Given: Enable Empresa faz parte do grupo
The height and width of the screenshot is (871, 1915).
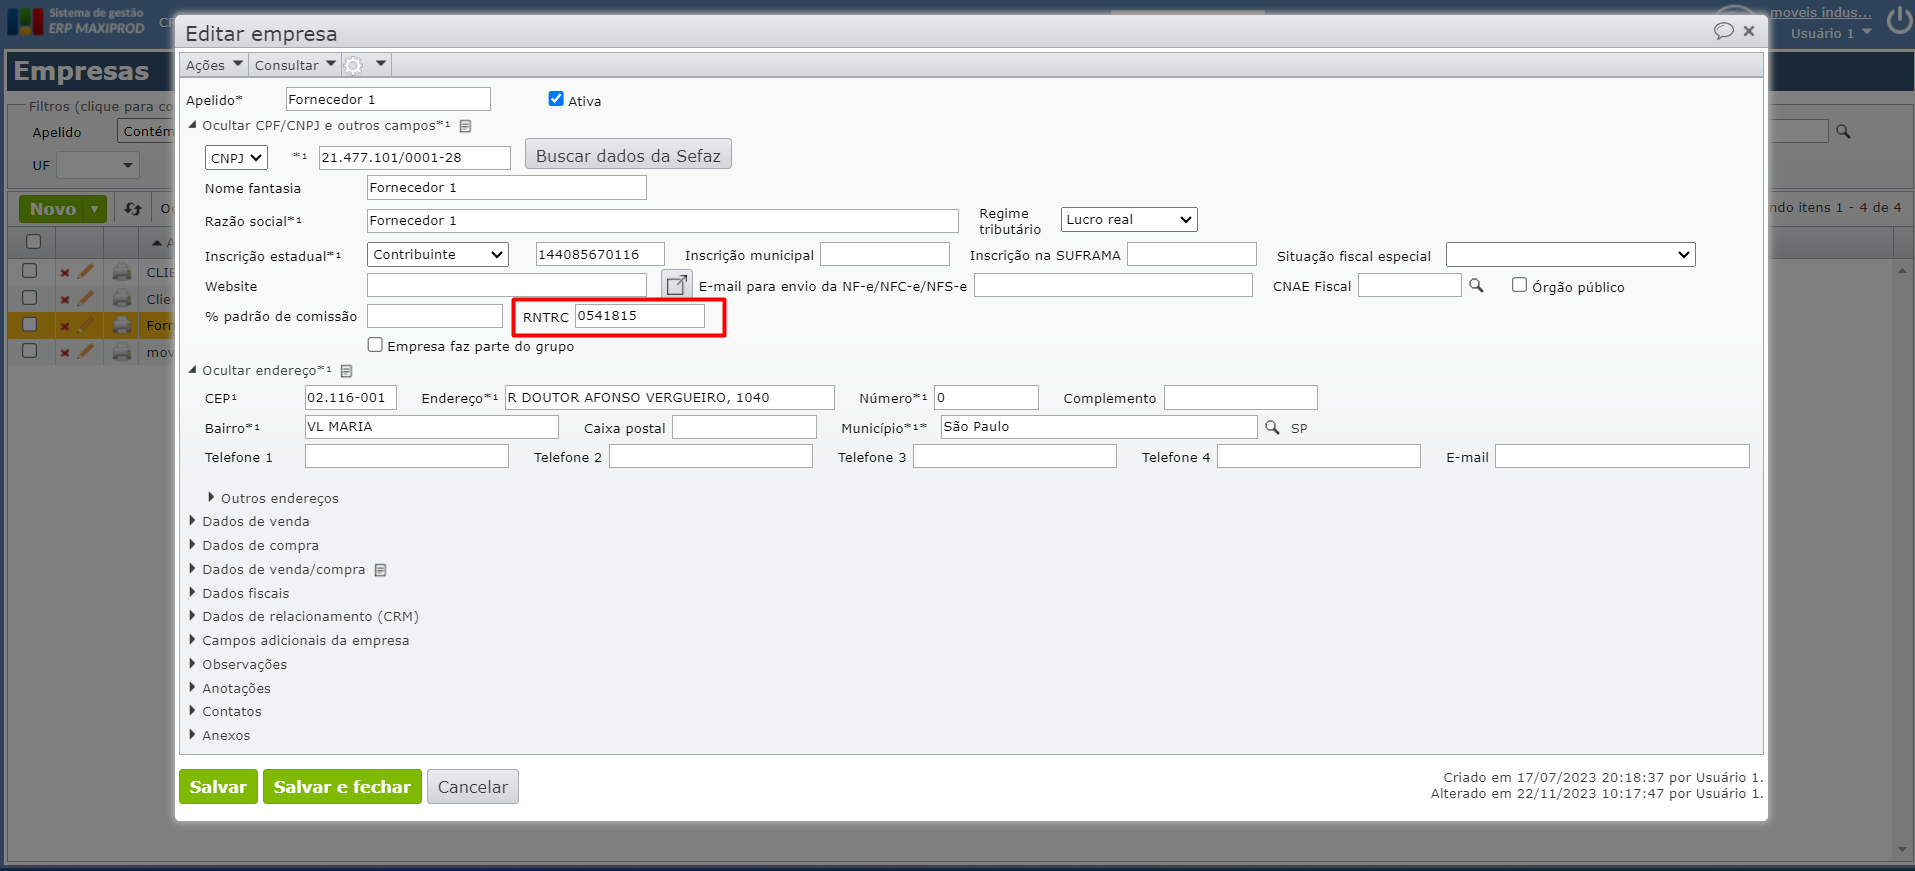Looking at the screenshot, I should click(375, 345).
